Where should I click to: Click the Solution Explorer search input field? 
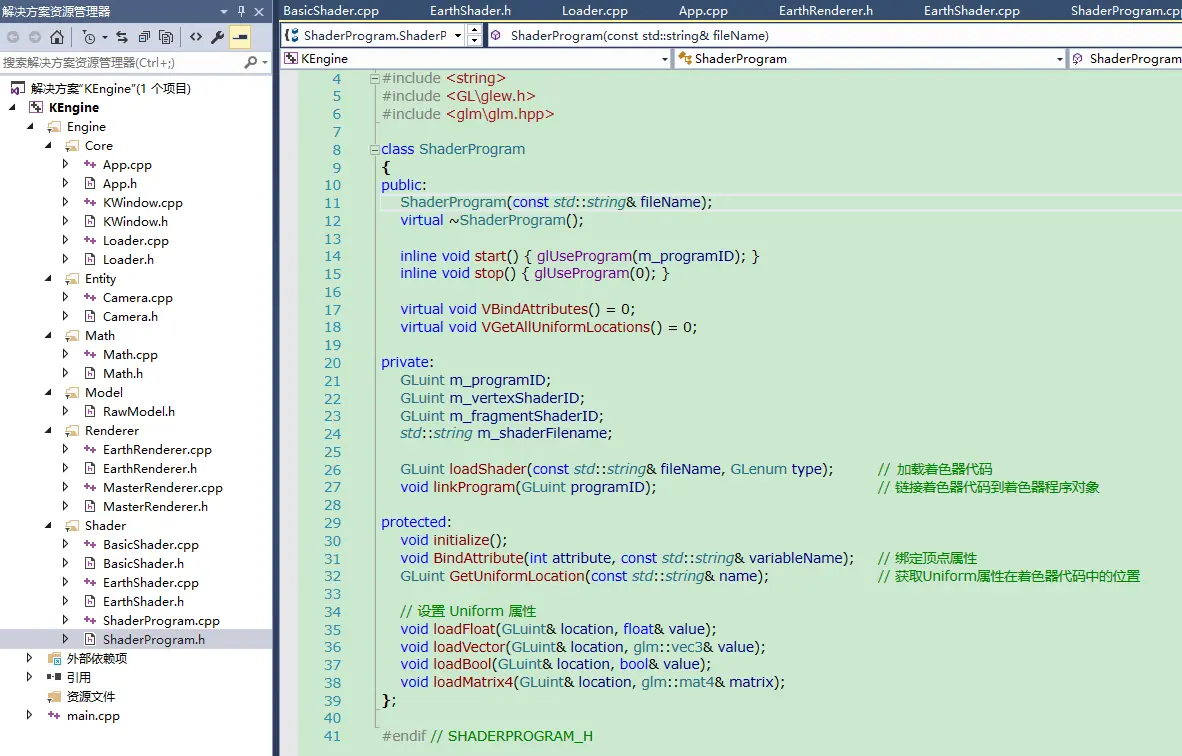pos(120,62)
